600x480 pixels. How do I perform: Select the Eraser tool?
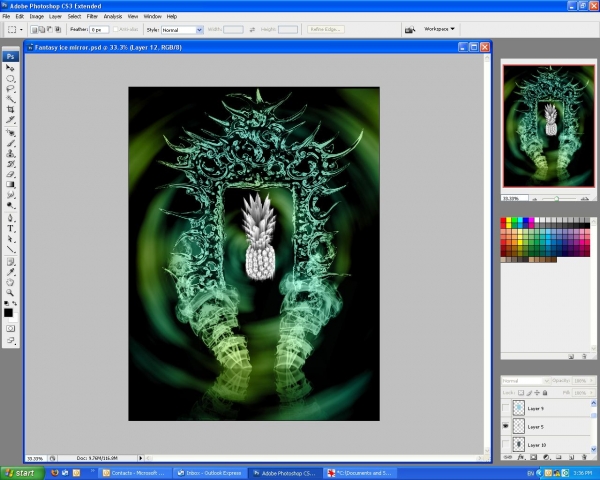coord(10,174)
